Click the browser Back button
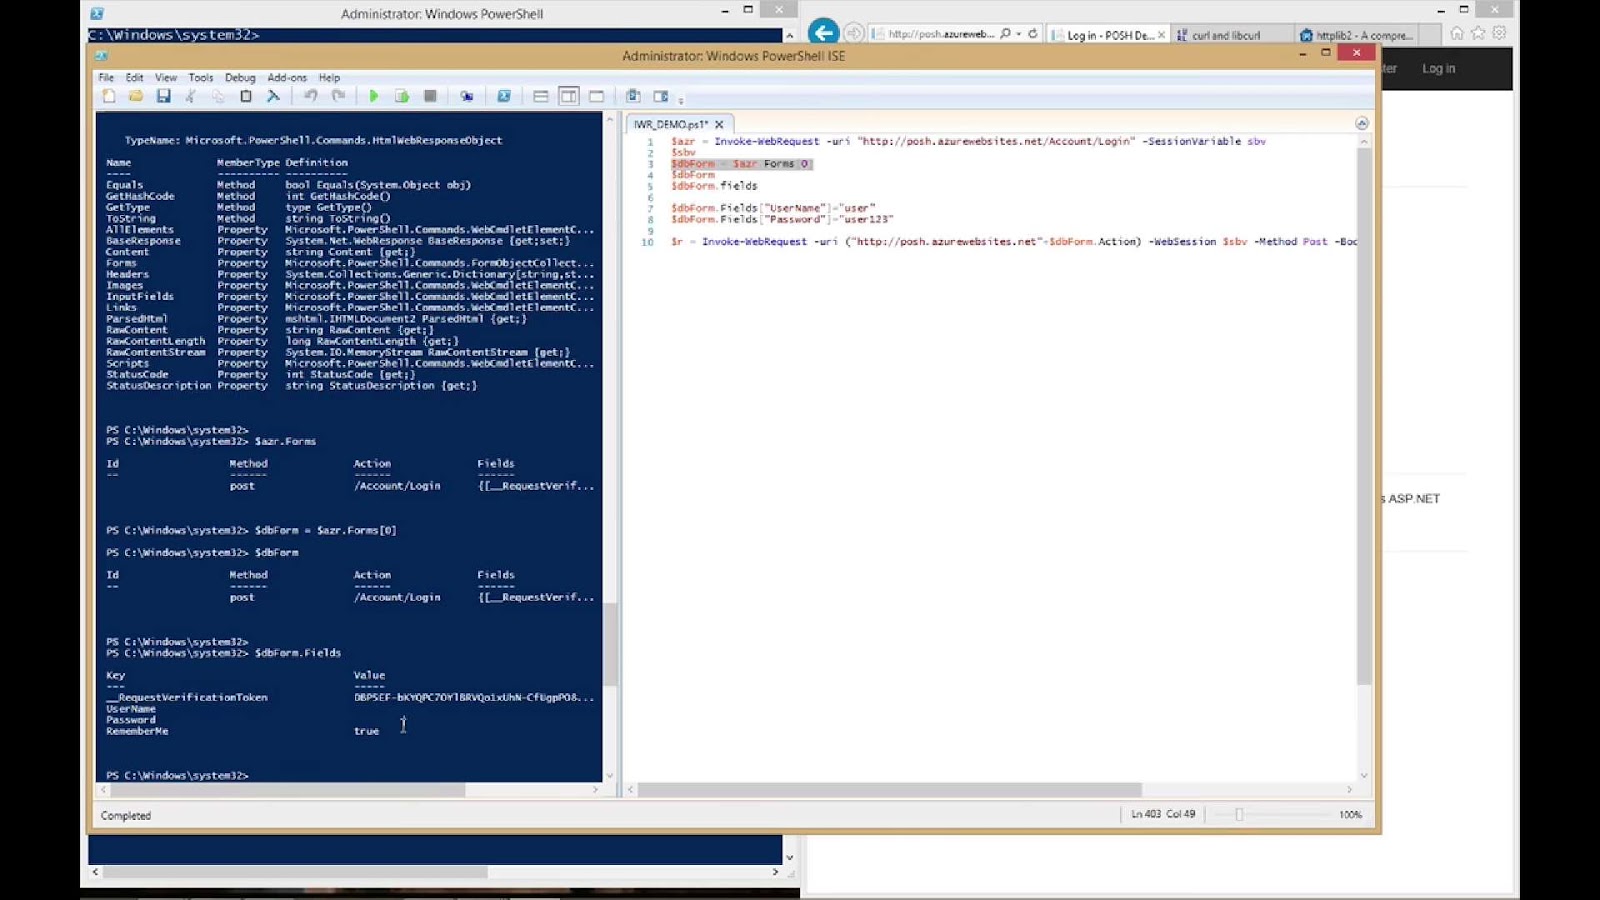This screenshot has height=900, width=1600. (822, 33)
